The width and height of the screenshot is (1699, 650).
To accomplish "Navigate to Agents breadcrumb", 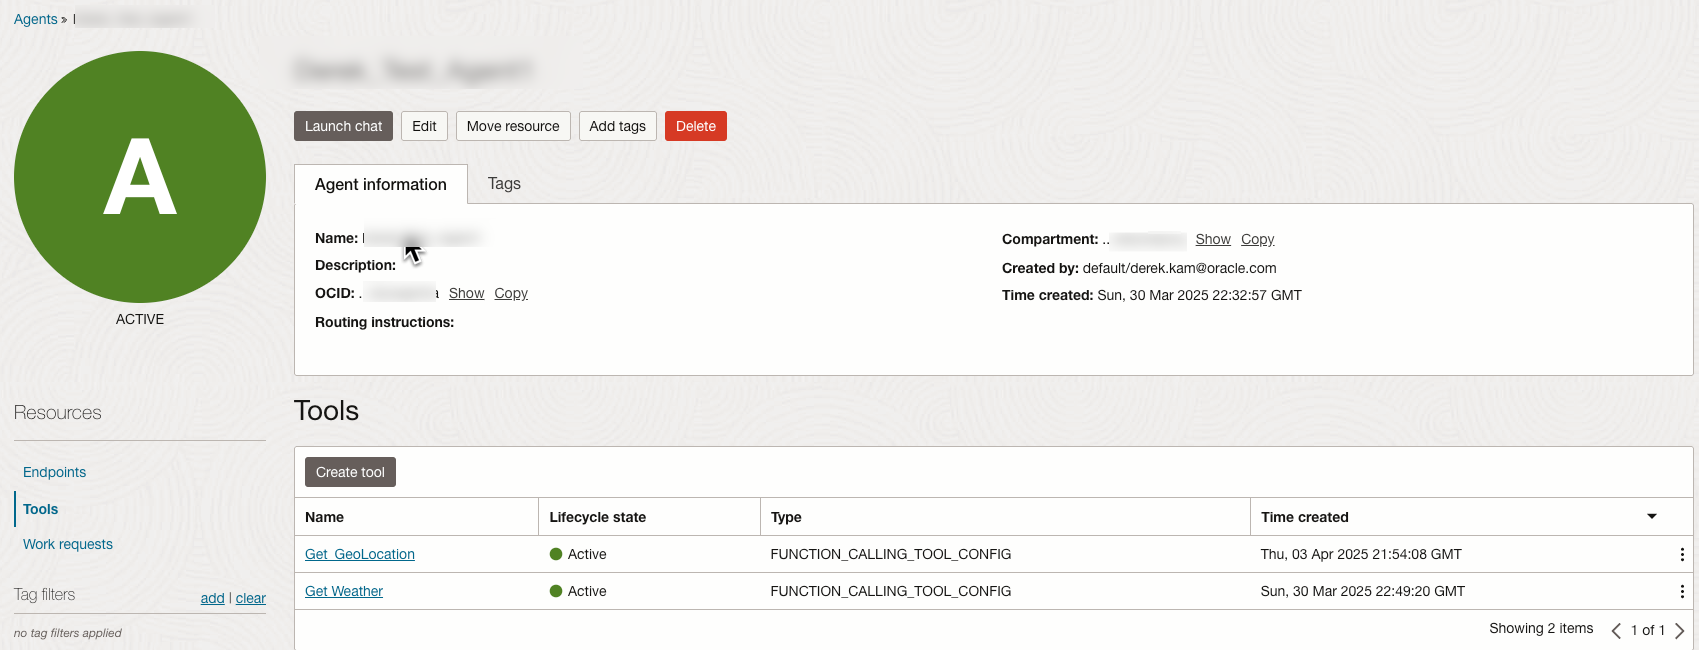I will [x=35, y=19].
